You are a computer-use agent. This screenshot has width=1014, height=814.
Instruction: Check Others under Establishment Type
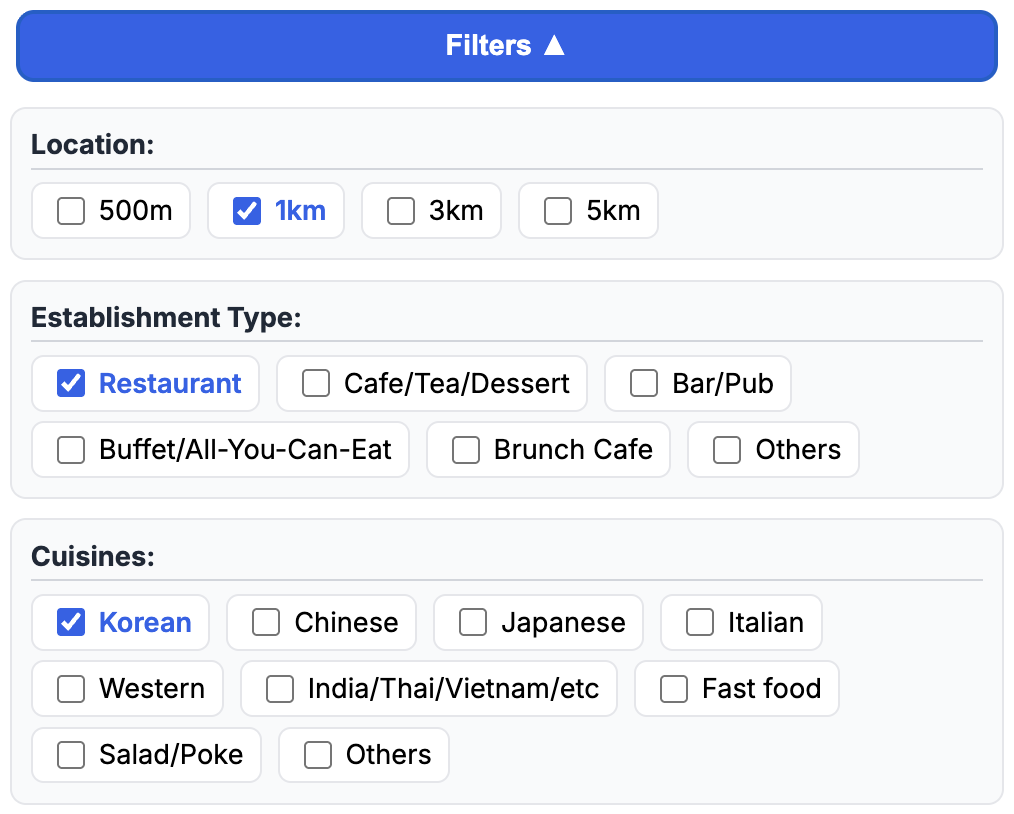coord(727,450)
